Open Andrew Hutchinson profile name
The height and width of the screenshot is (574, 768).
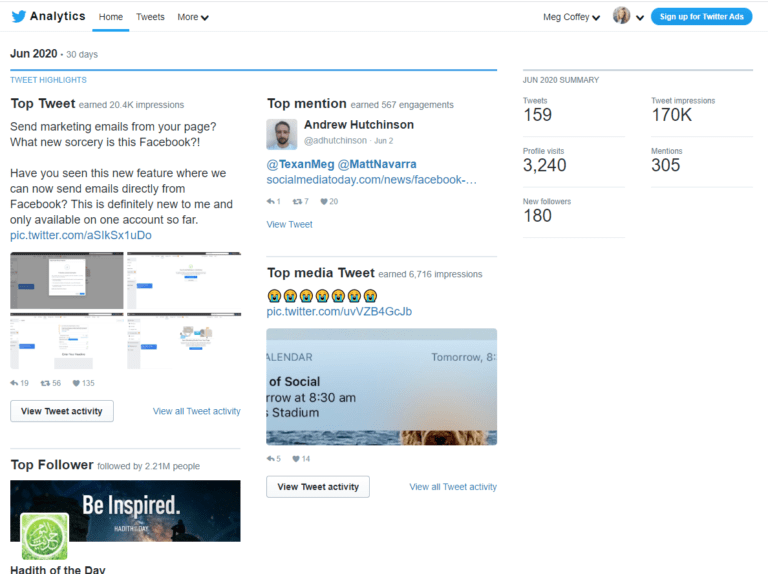tap(359, 125)
